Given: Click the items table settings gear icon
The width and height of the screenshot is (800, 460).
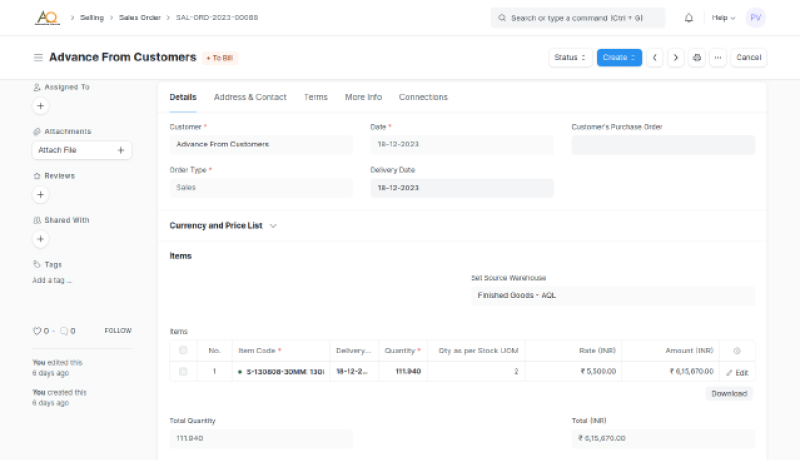Looking at the screenshot, I should [737, 351].
